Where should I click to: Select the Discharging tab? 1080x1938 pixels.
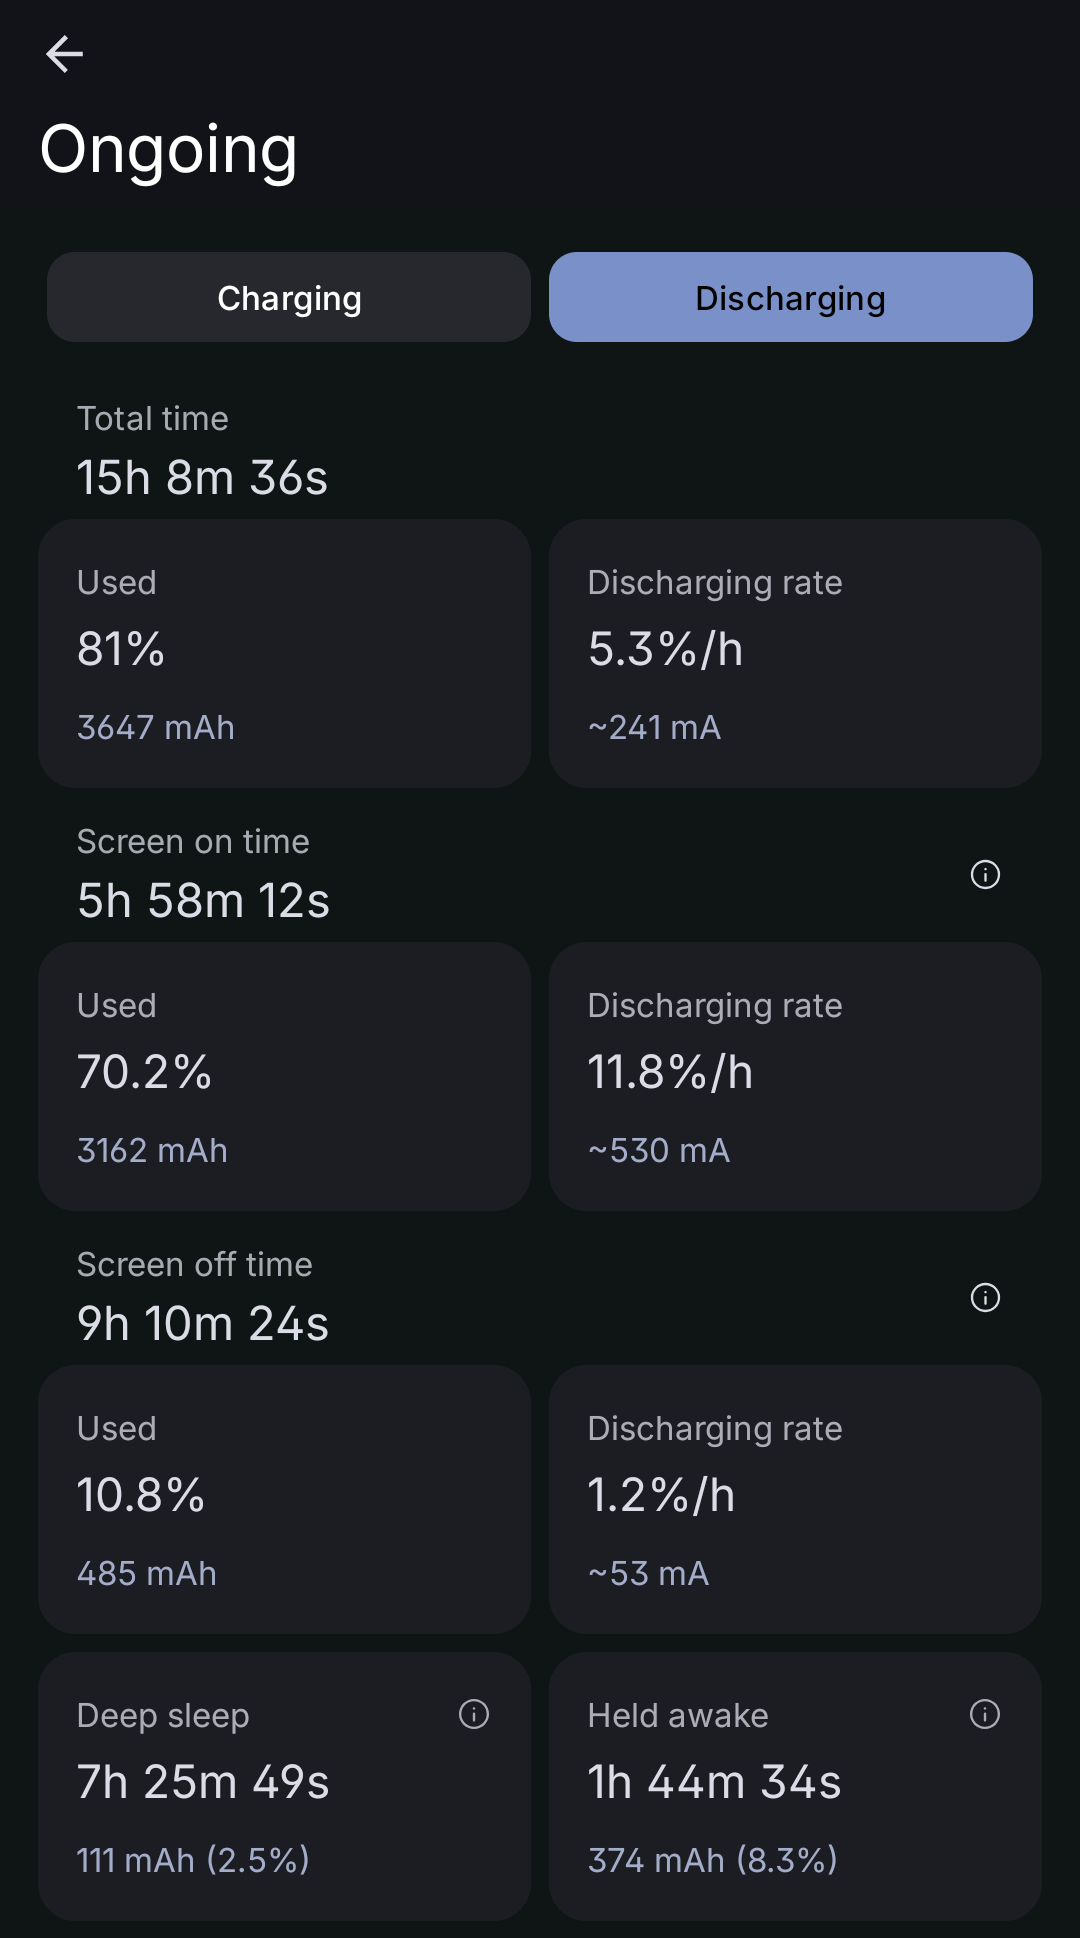click(790, 298)
